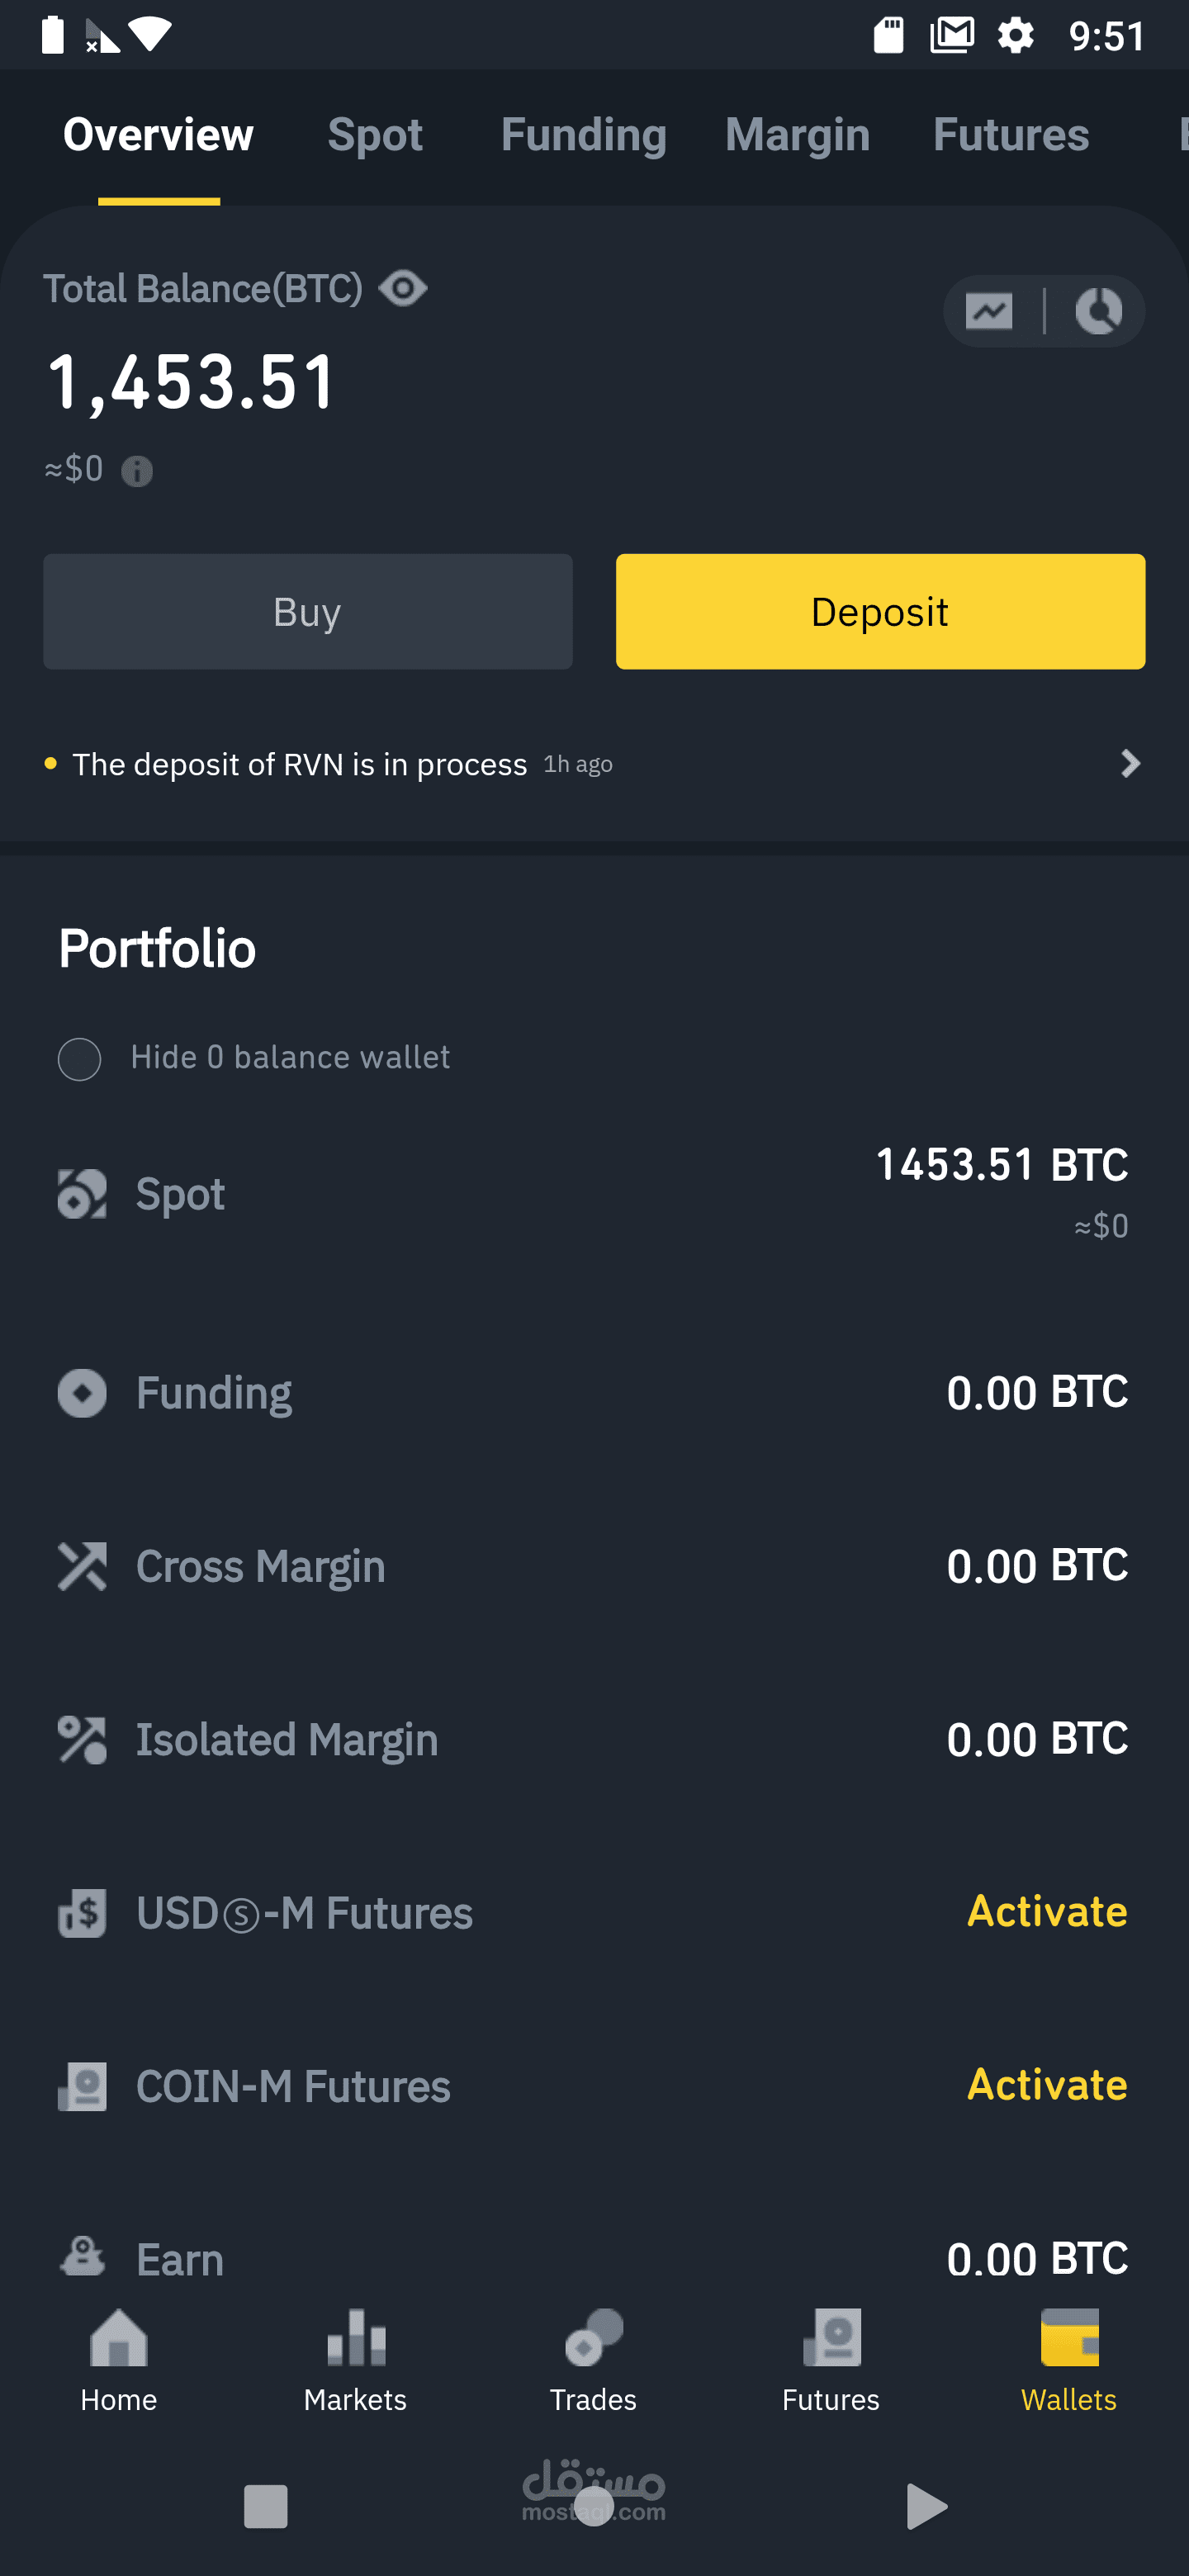Switch to the Funding tab
Viewport: 1189px width, 2576px height.
583,135
